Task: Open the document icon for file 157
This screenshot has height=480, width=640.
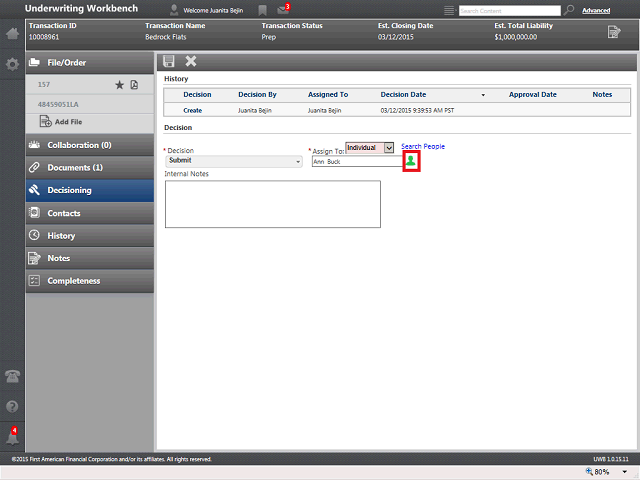Action: point(134,85)
